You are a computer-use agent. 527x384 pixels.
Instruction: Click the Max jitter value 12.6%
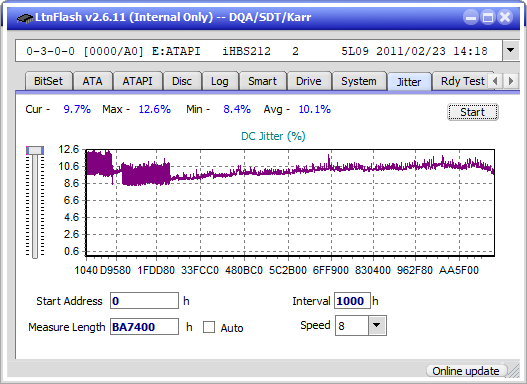click(155, 109)
